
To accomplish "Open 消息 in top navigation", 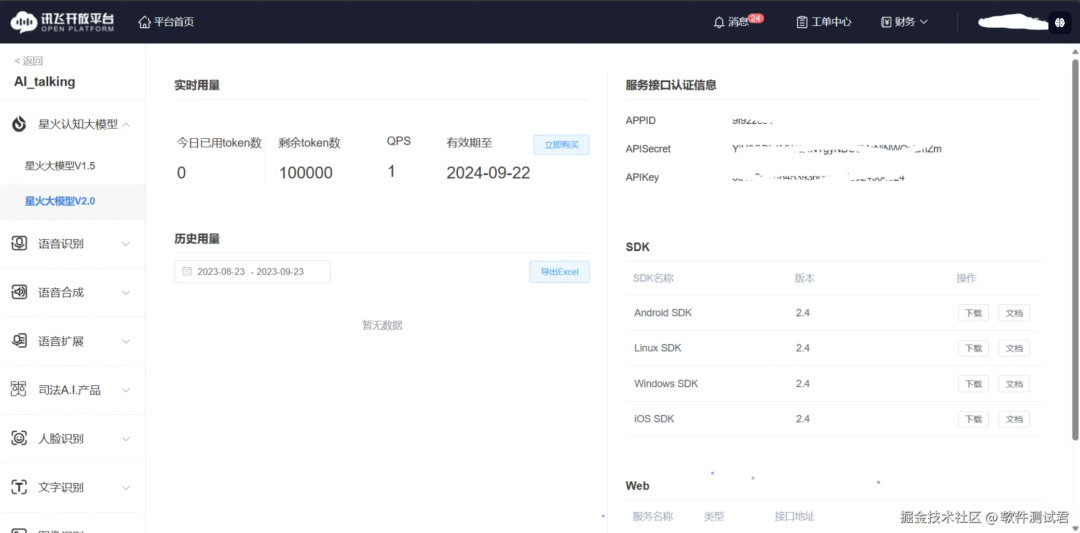I will coord(738,22).
